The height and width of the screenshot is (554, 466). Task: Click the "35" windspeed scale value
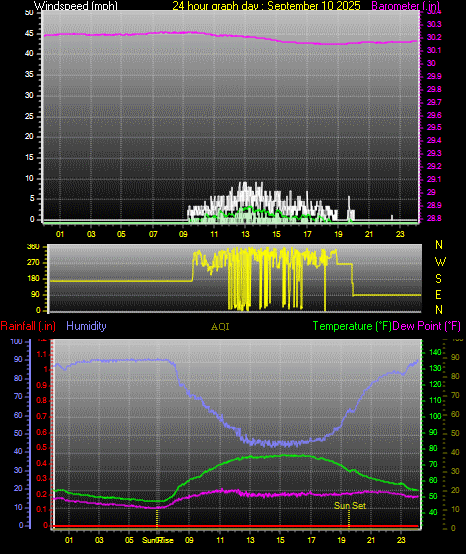[30, 74]
